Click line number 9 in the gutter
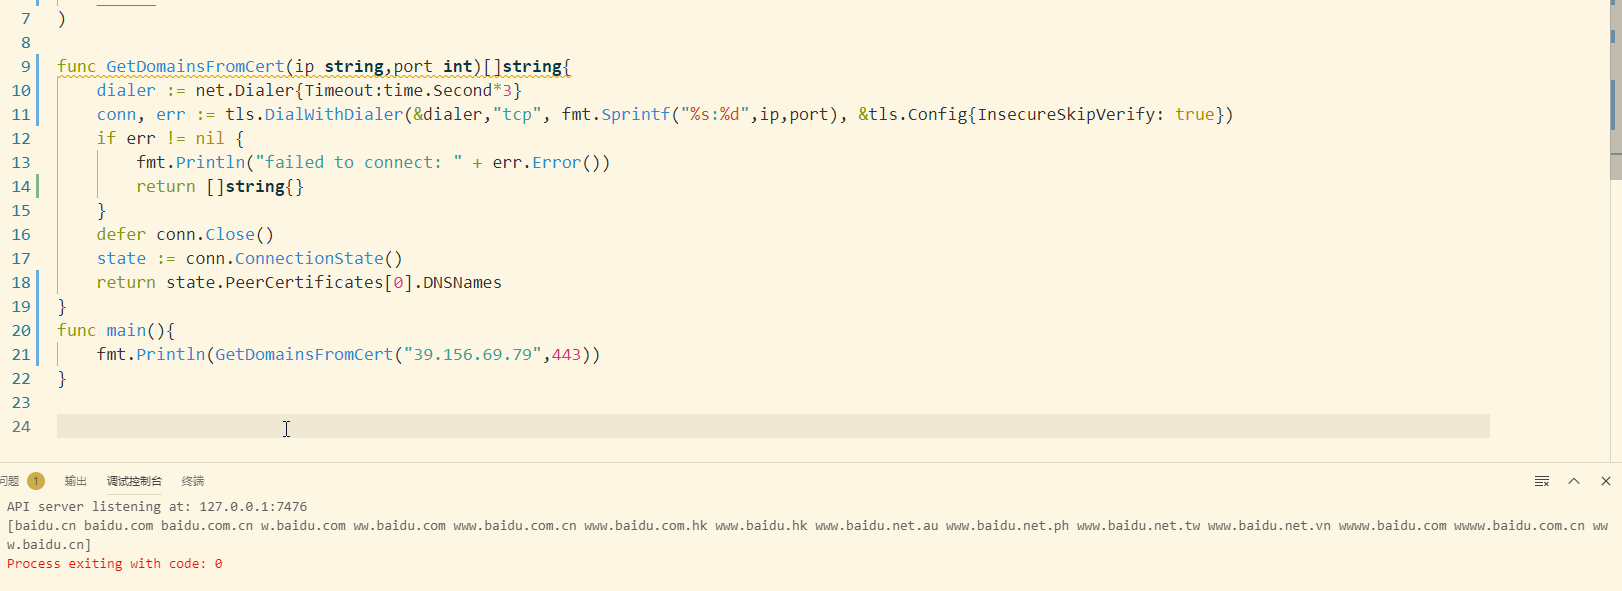This screenshot has height=591, width=1622. coord(26,66)
